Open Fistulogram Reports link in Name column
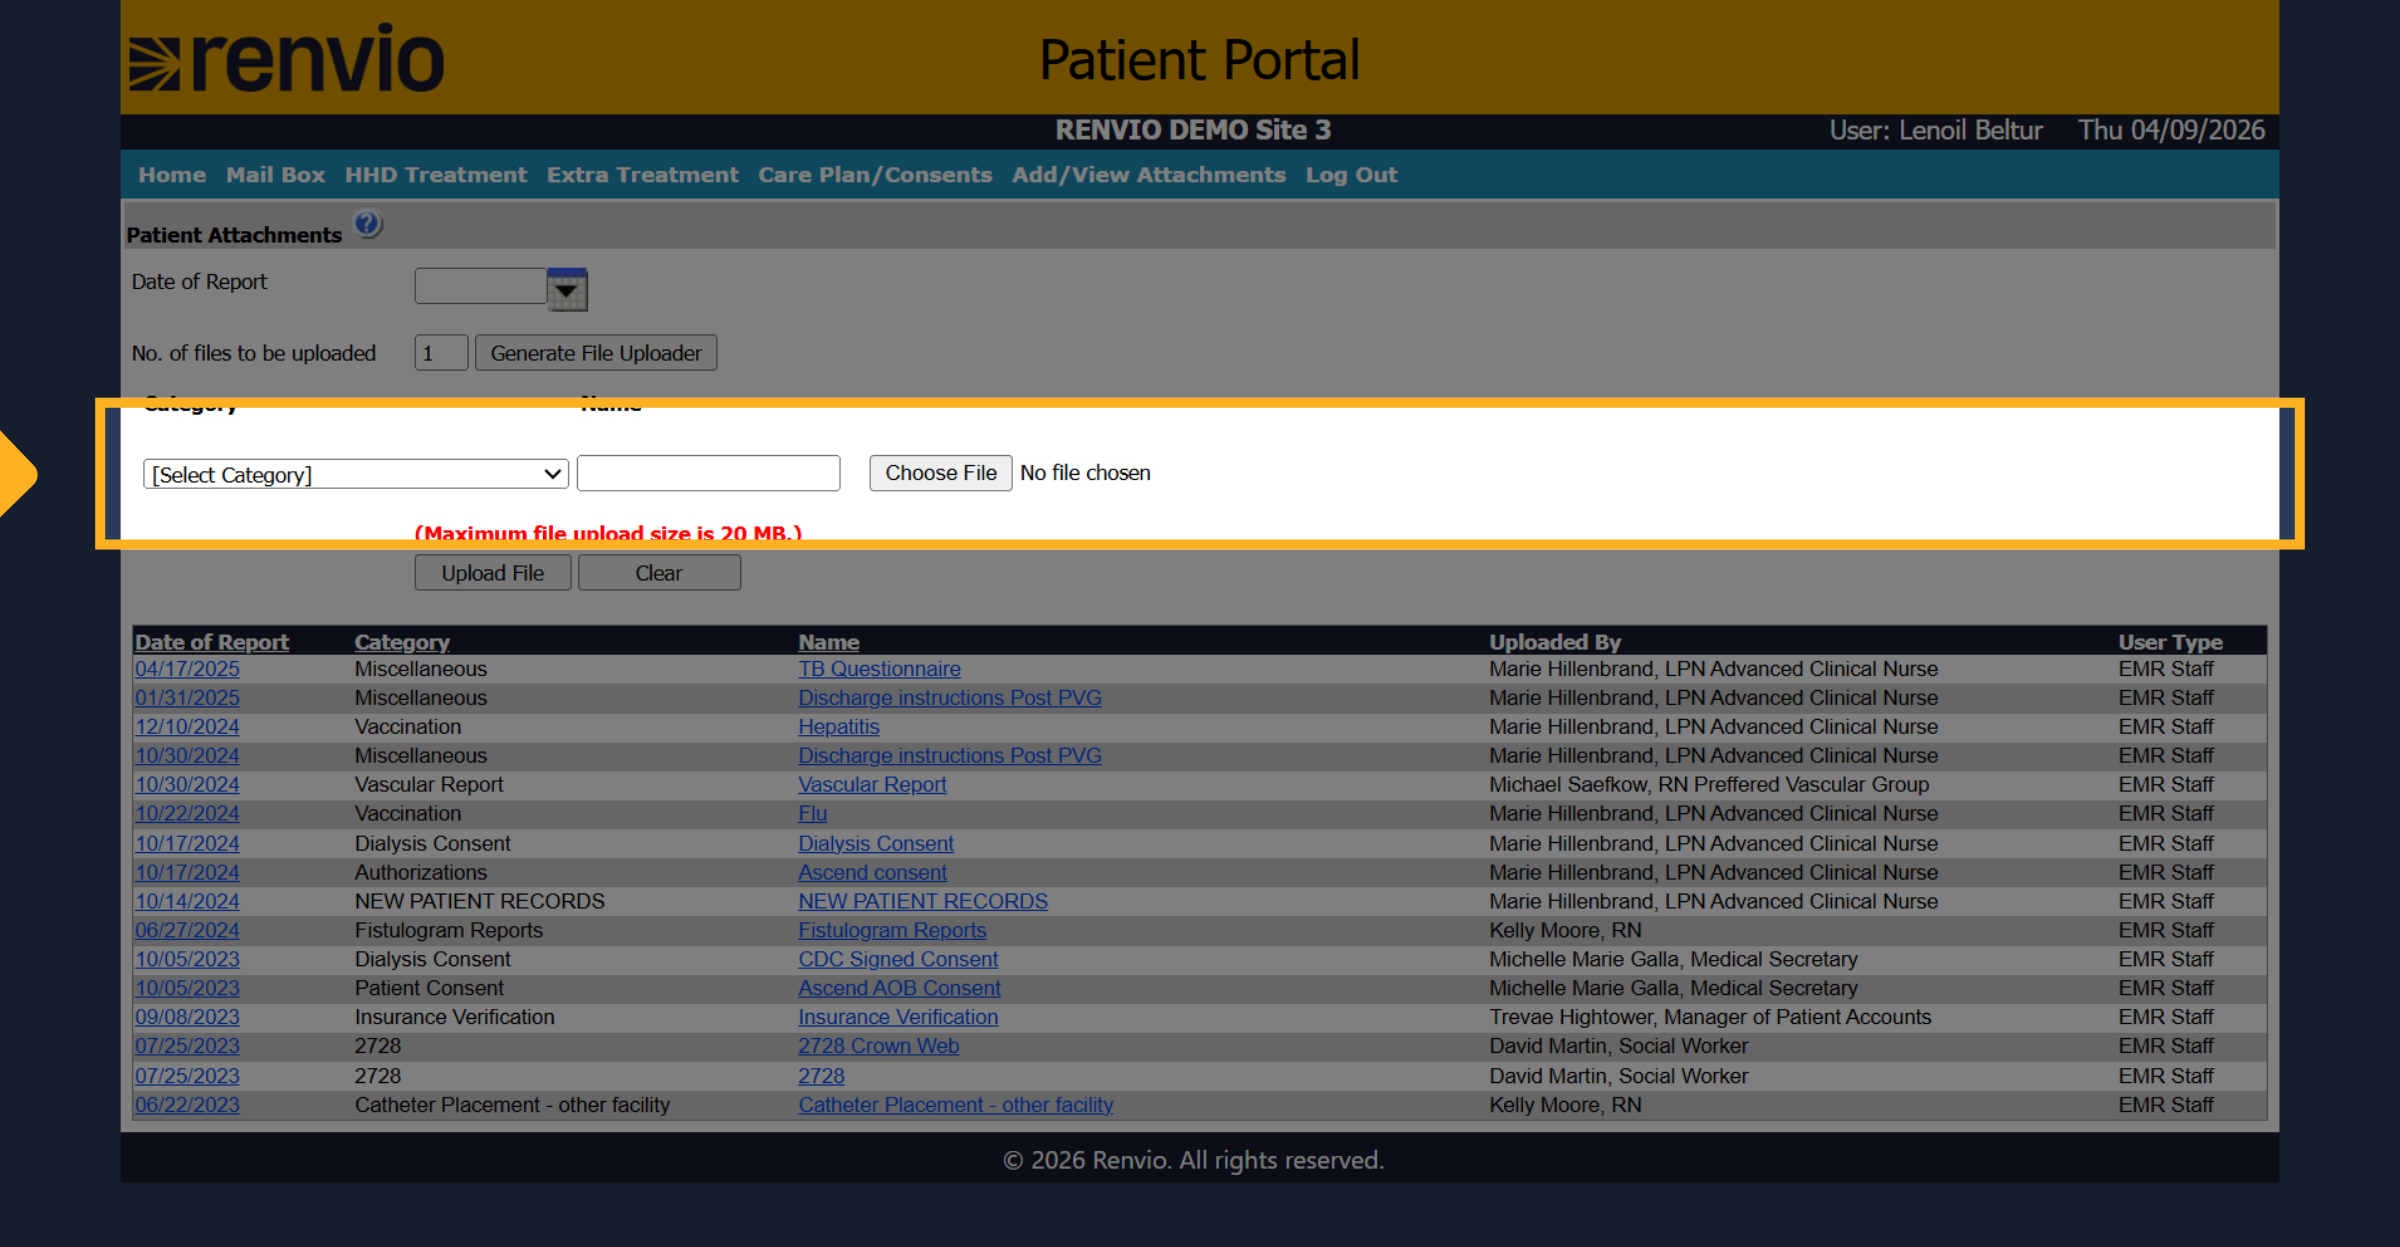The height and width of the screenshot is (1247, 2400). [892, 931]
